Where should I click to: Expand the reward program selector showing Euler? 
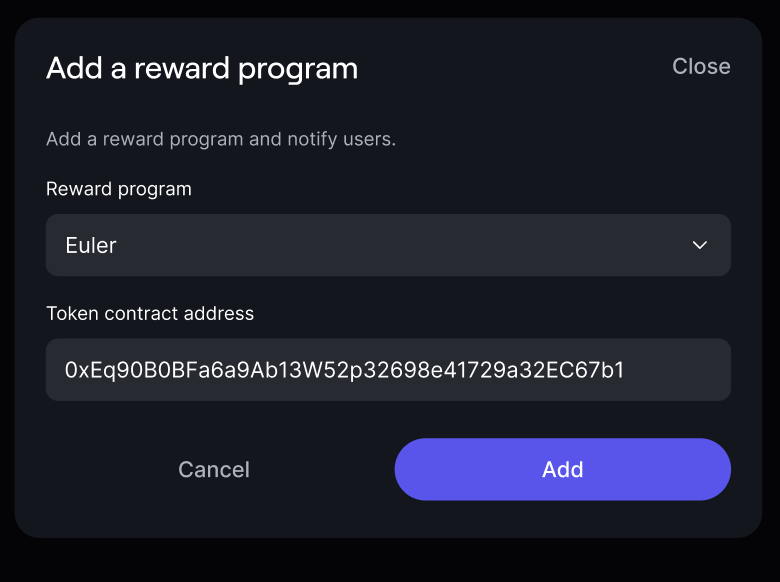388,245
